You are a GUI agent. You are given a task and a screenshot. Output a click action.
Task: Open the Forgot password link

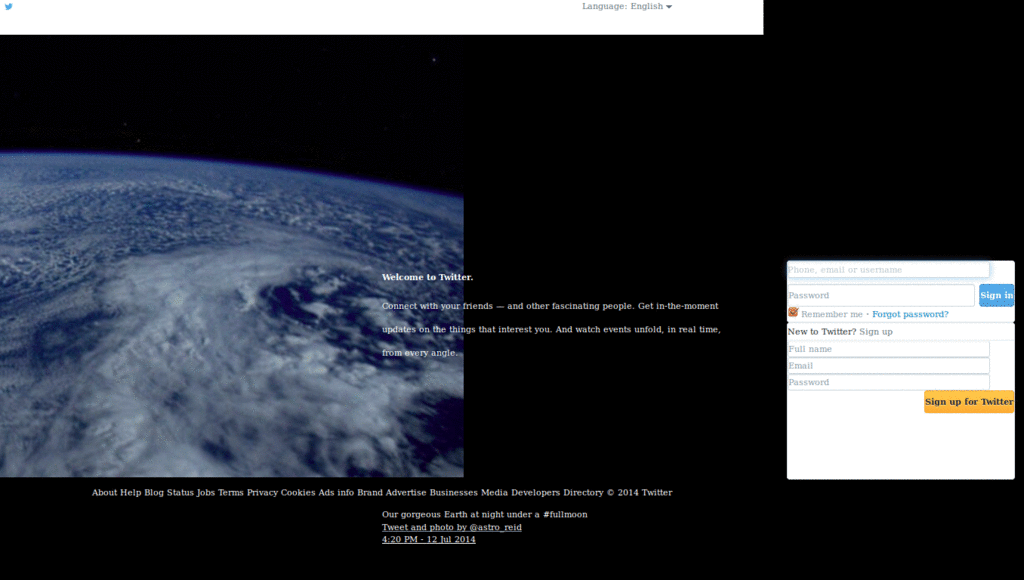coord(910,314)
